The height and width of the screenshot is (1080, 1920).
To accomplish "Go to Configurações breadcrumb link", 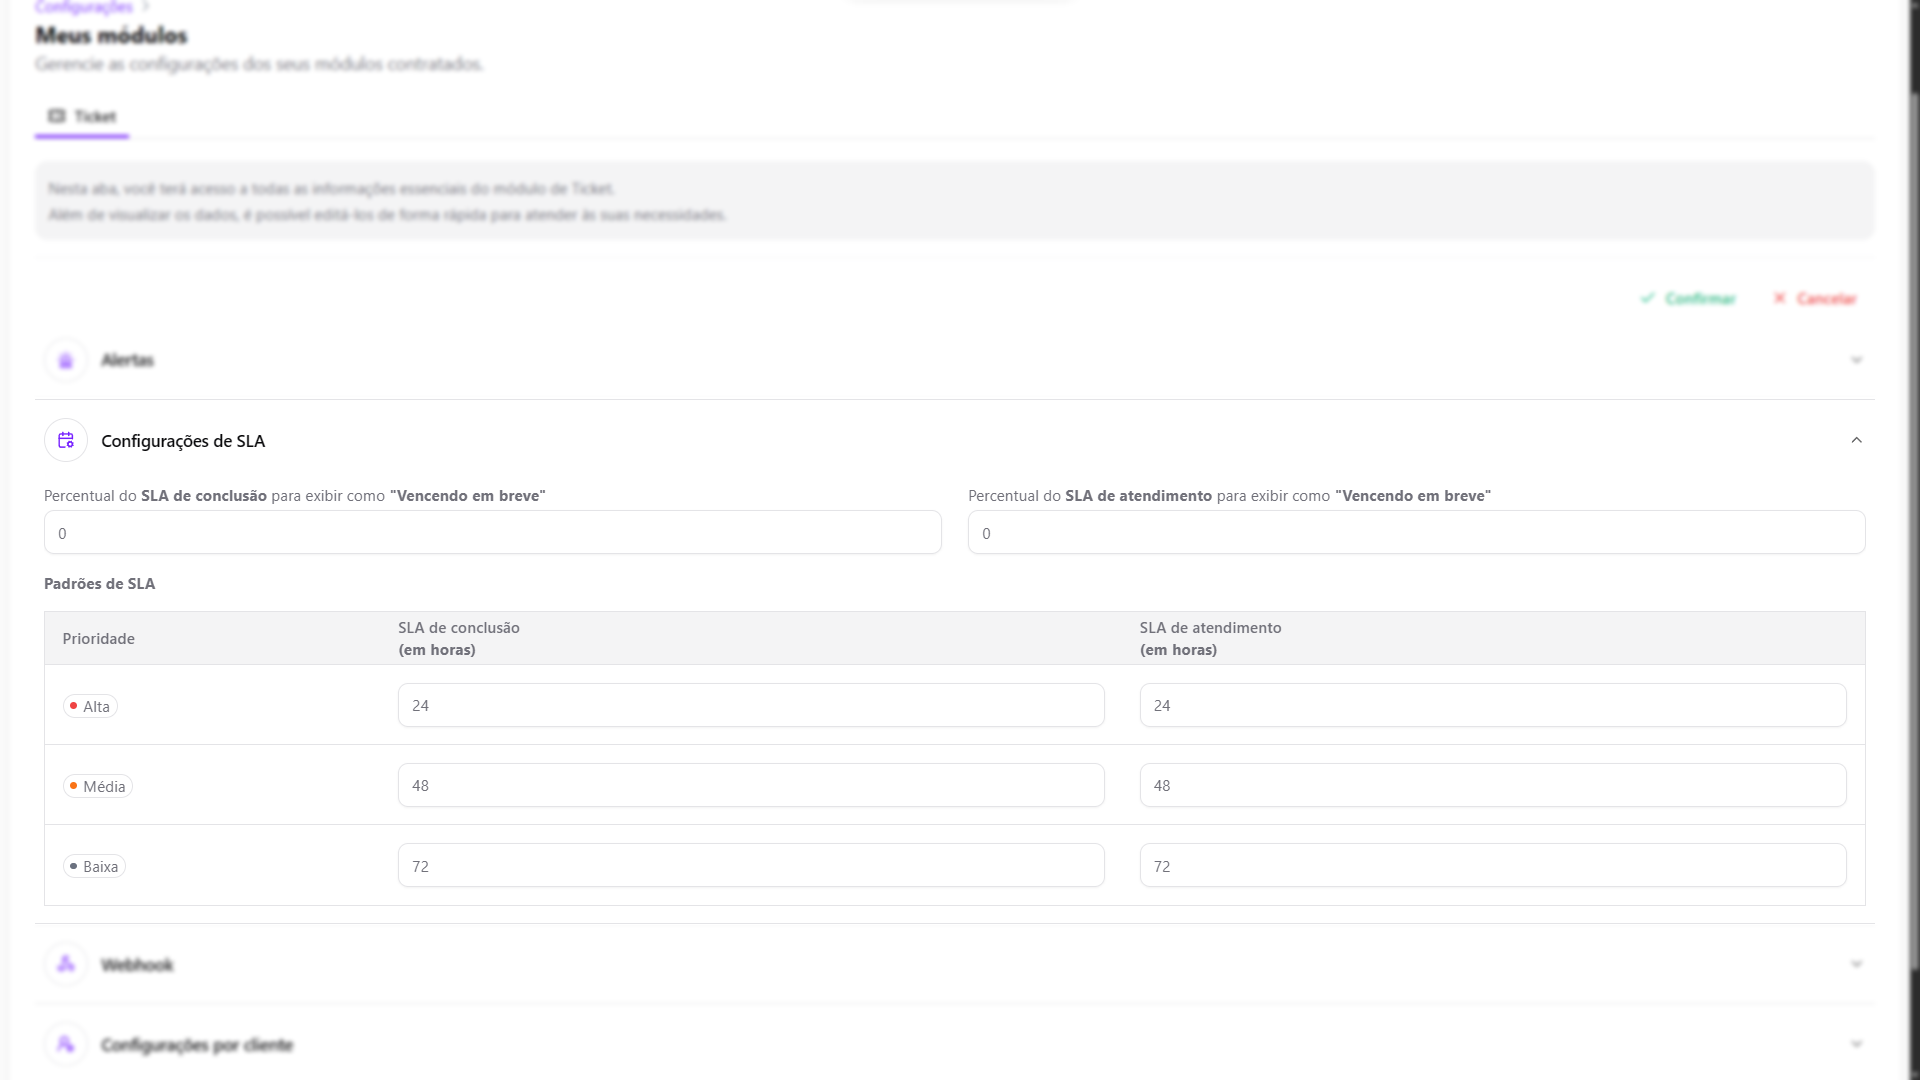I will coord(84,7).
